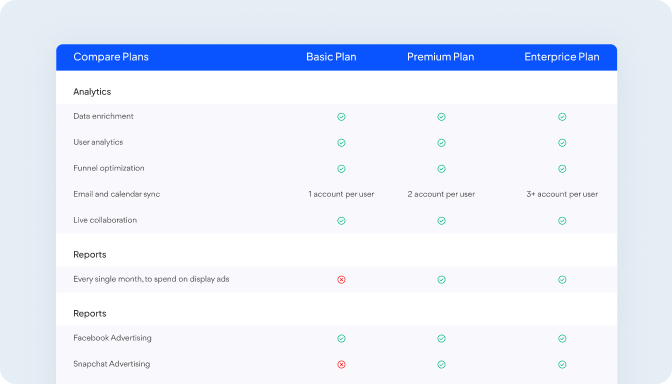Click the User analytics feature label

click(98, 142)
